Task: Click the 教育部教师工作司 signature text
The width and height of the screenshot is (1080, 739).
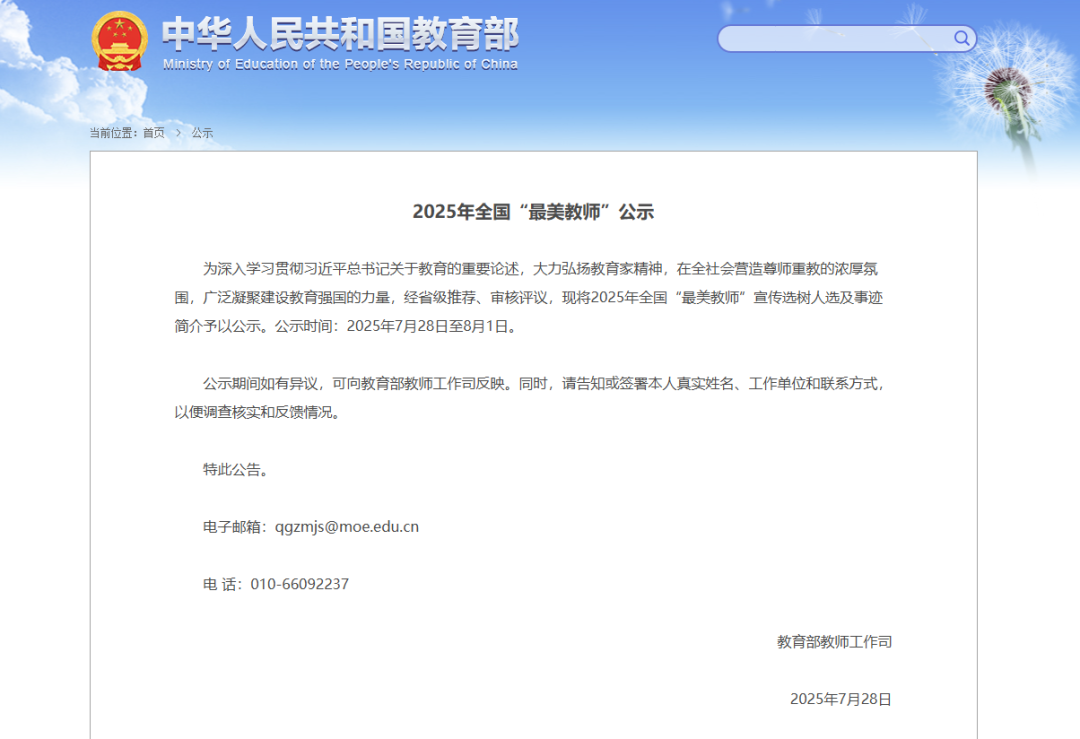Action: point(834,642)
